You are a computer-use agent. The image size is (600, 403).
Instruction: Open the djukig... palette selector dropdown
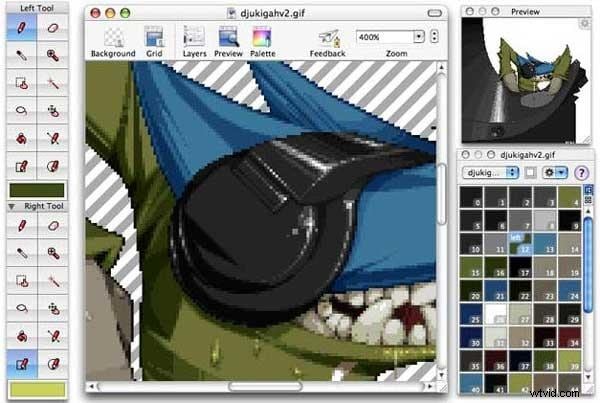[491, 173]
